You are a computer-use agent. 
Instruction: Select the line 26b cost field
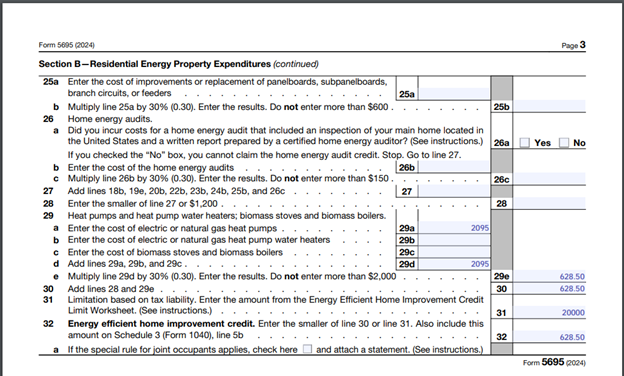(x=454, y=166)
